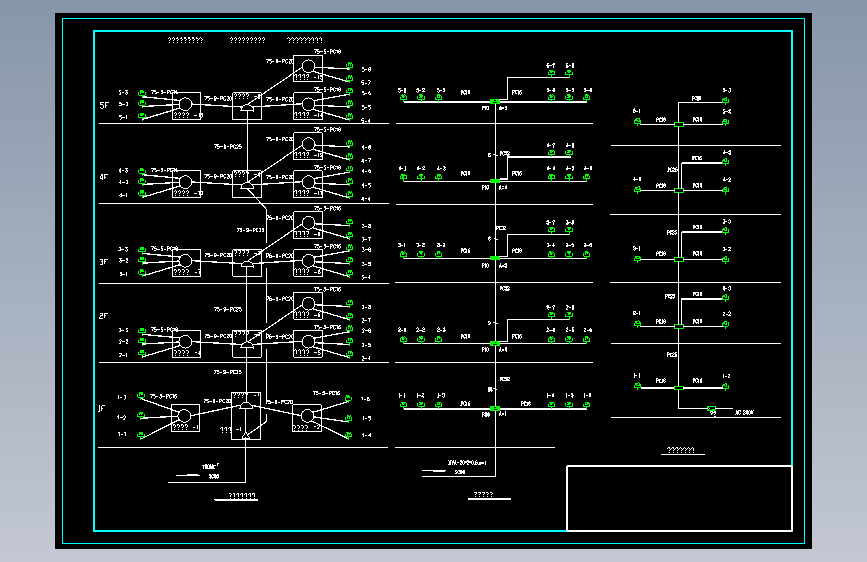The image size is (867, 562).
Task: Select outlet 5-1 symbol in the middle diagram
Action: coord(404,98)
